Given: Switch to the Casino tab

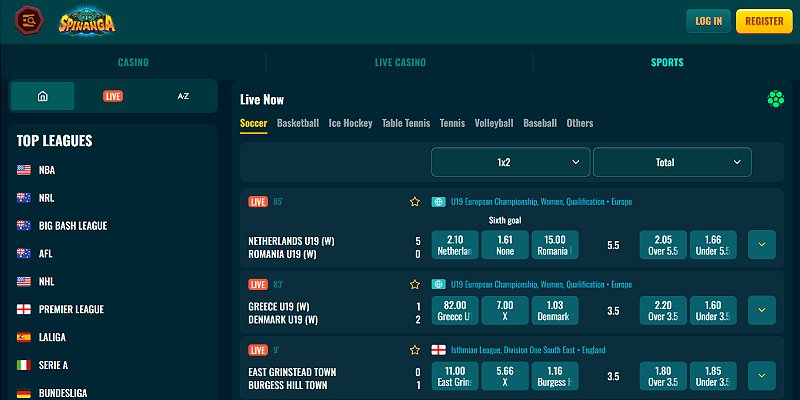Looking at the screenshot, I should [133, 62].
